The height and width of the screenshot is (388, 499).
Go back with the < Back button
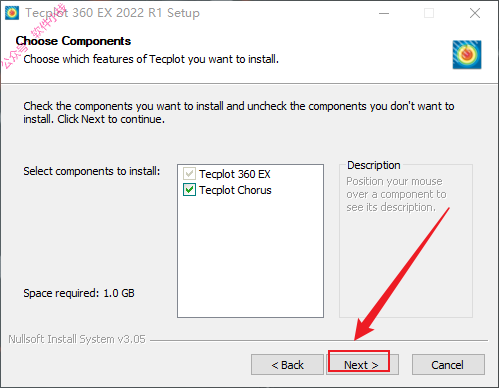coord(287,365)
